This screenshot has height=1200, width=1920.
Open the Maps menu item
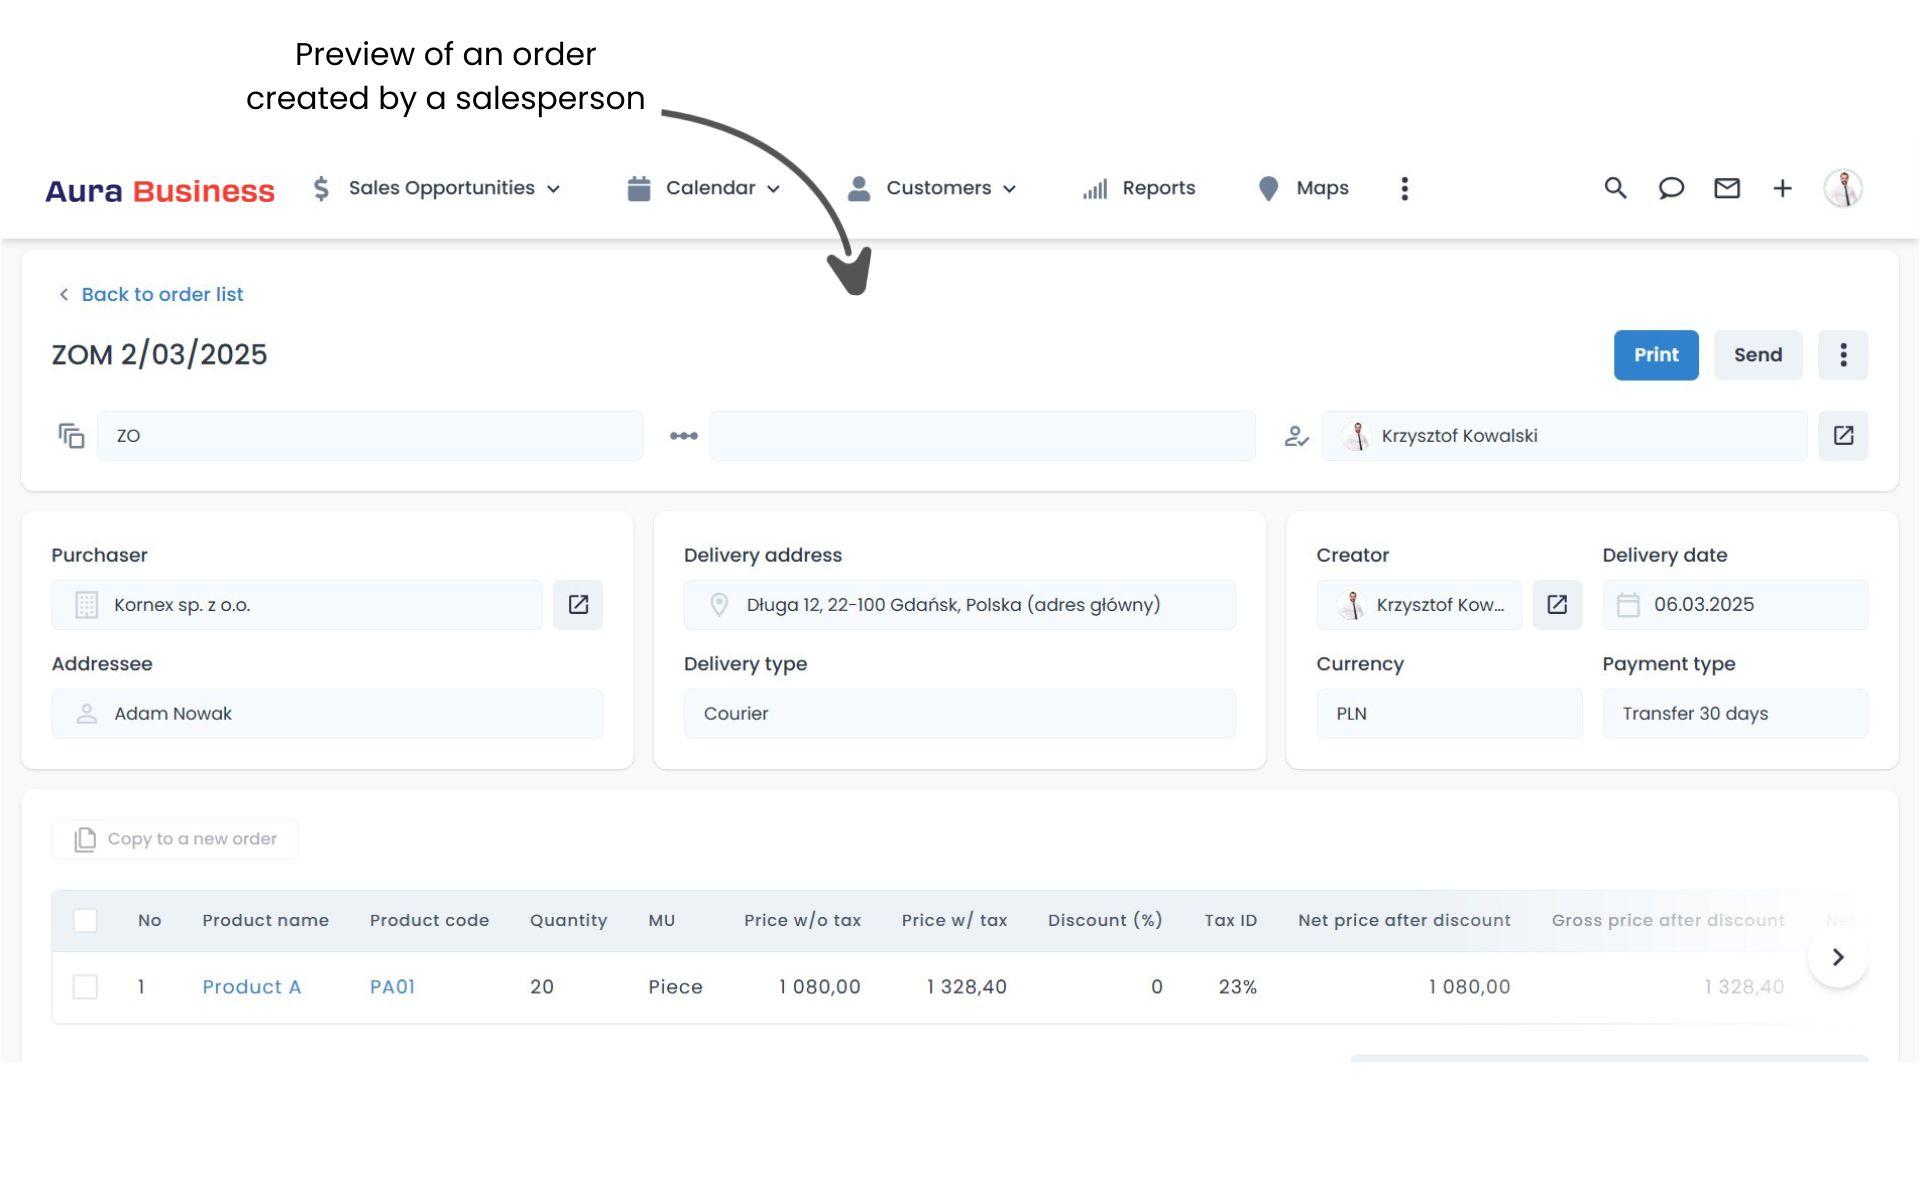click(1322, 188)
